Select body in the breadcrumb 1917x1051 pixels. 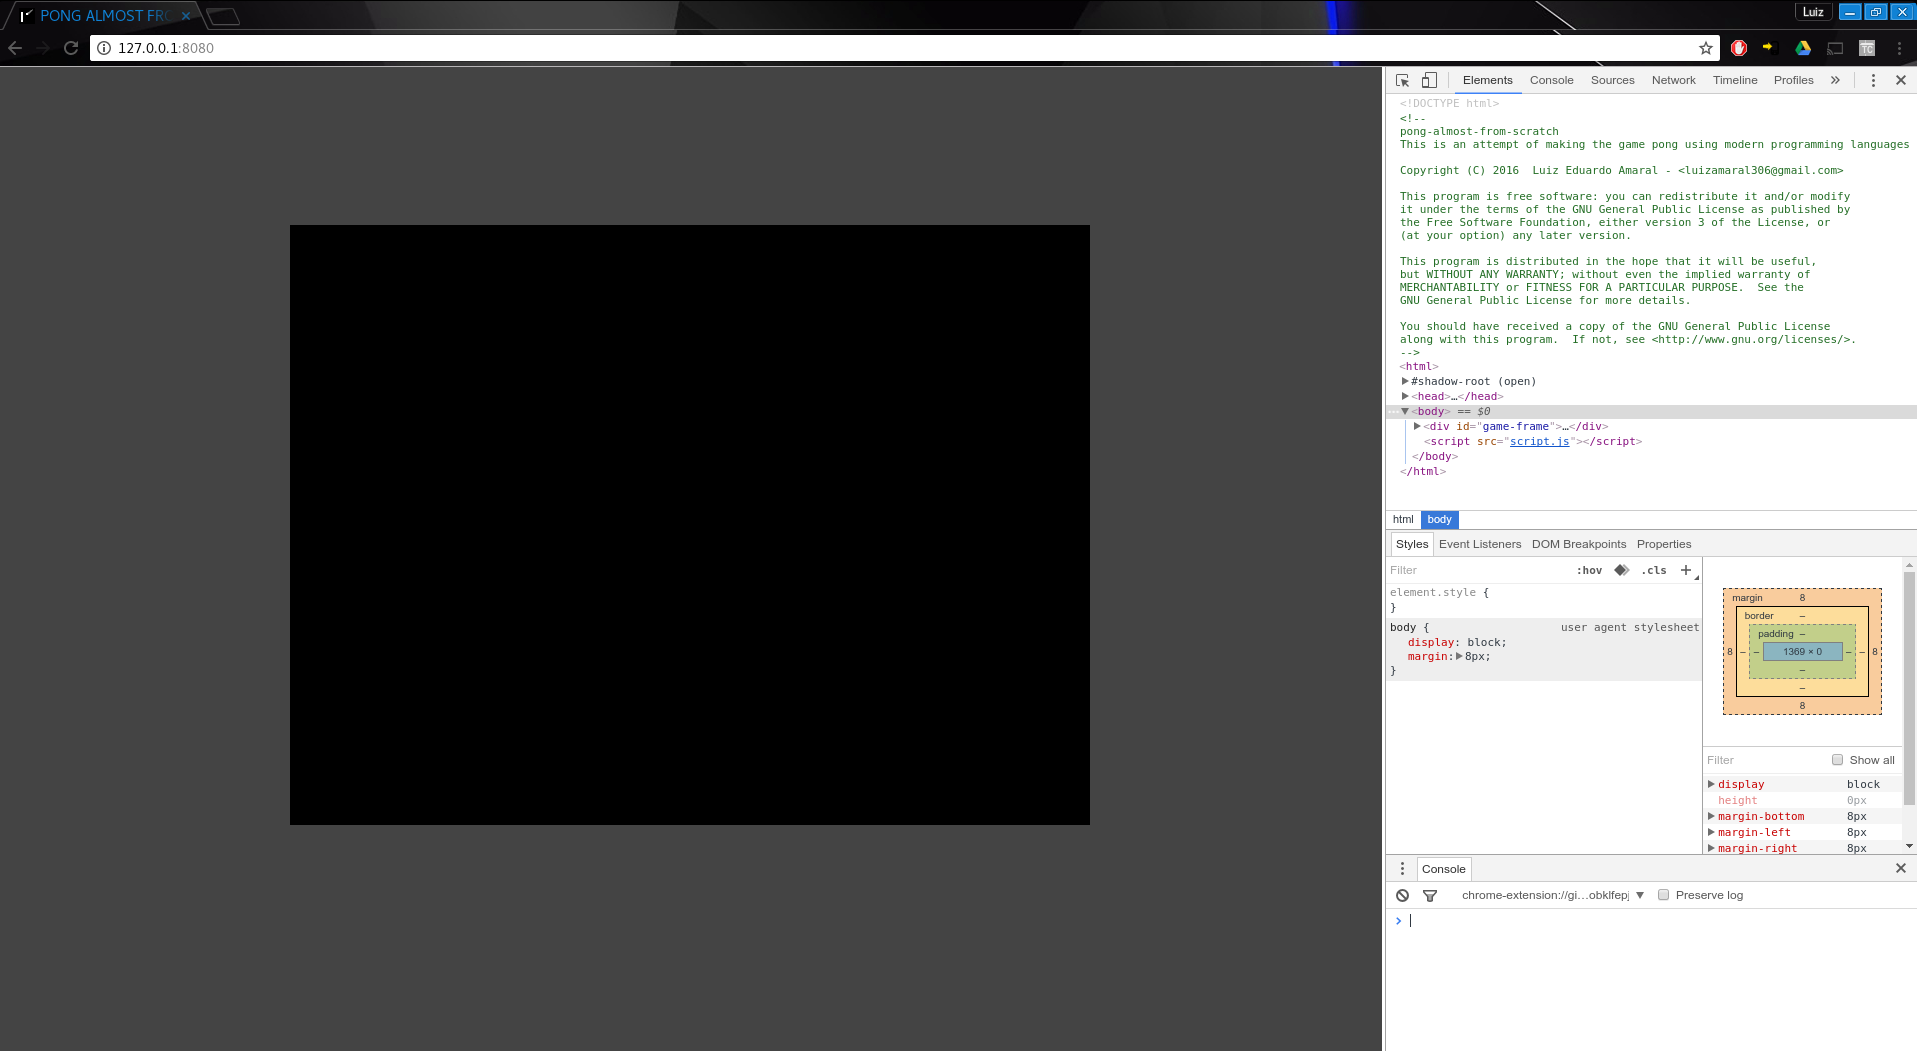(1439, 519)
